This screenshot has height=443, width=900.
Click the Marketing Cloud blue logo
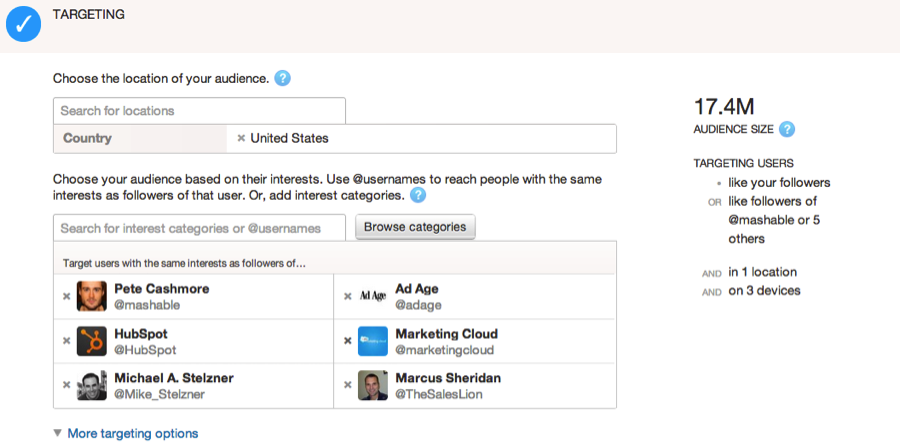pyautogui.click(x=373, y=341)
